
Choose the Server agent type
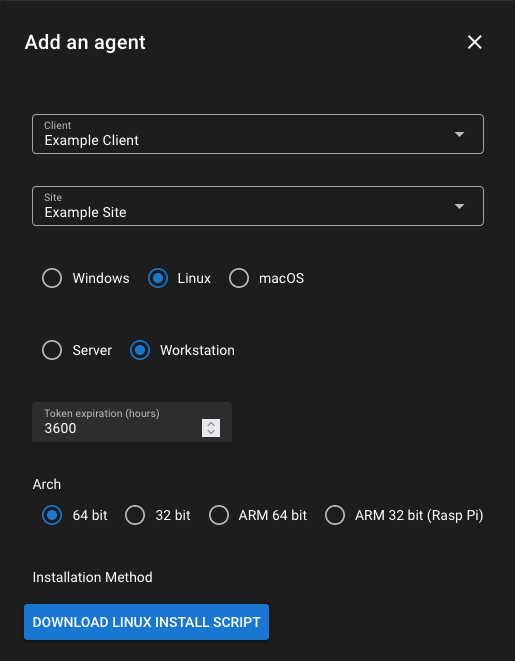[52, 350]
